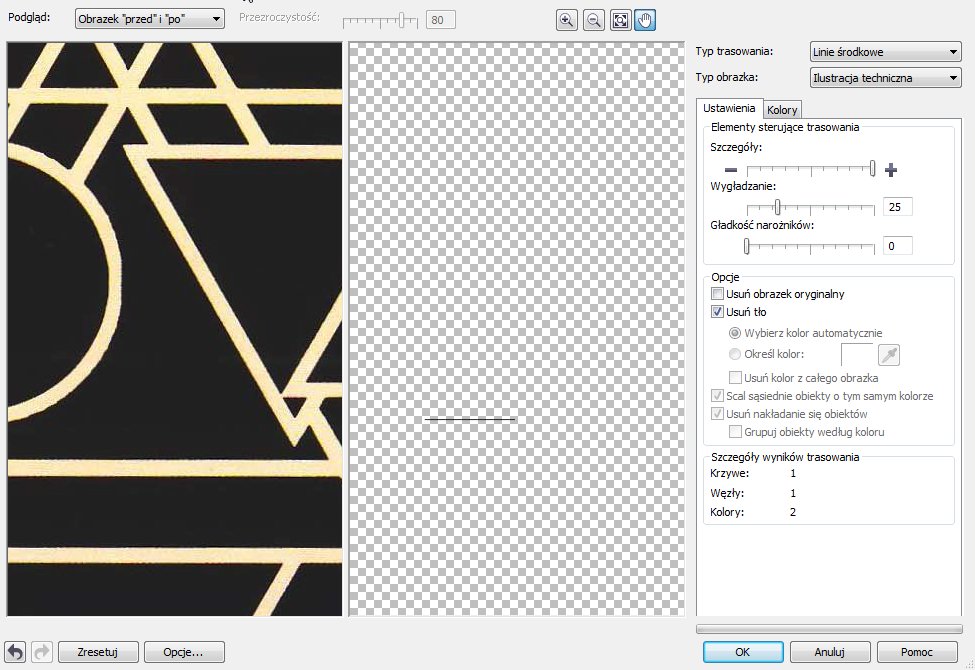
Task: Click the Gładkość narożników value field
Action: pos(897,246)
